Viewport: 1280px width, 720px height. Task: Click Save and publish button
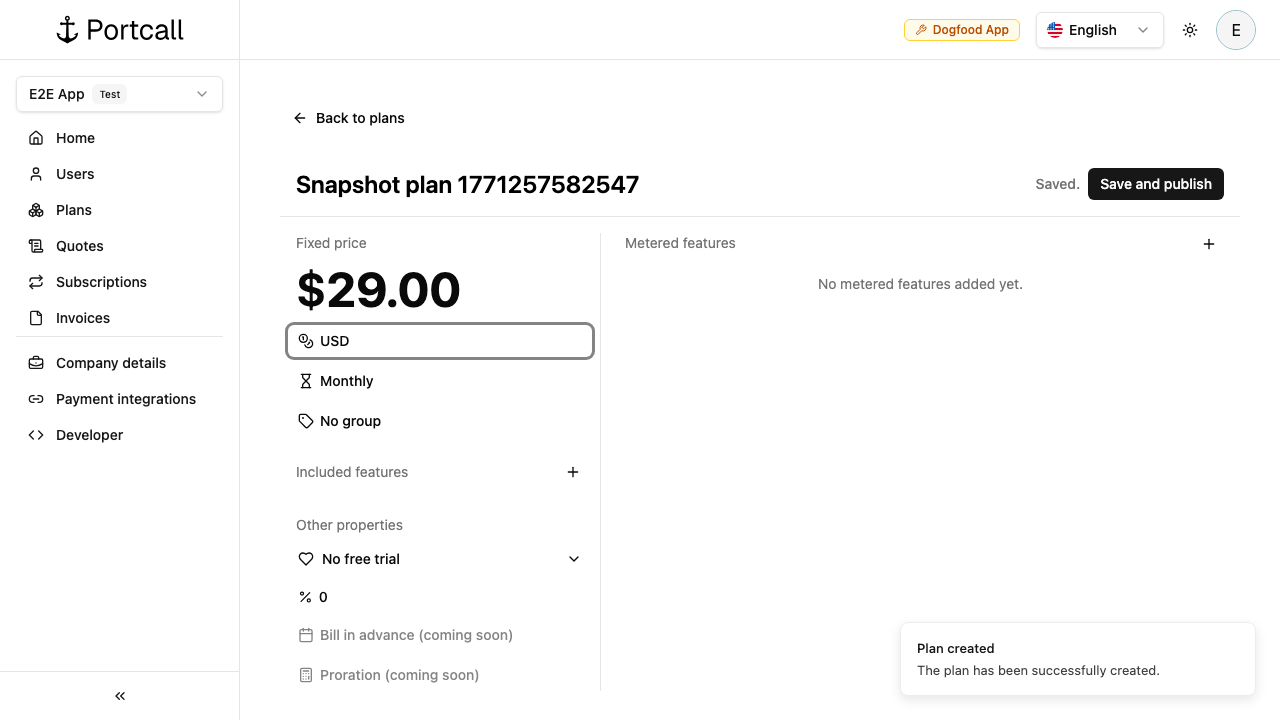[x=1155, y=184]
